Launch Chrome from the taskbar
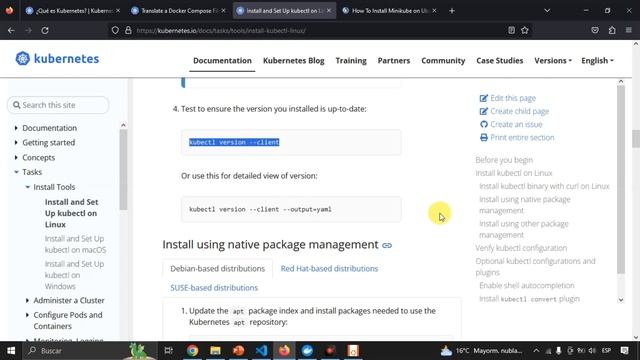Viewport: 640px width, 360px height. [x=192, y=351]
